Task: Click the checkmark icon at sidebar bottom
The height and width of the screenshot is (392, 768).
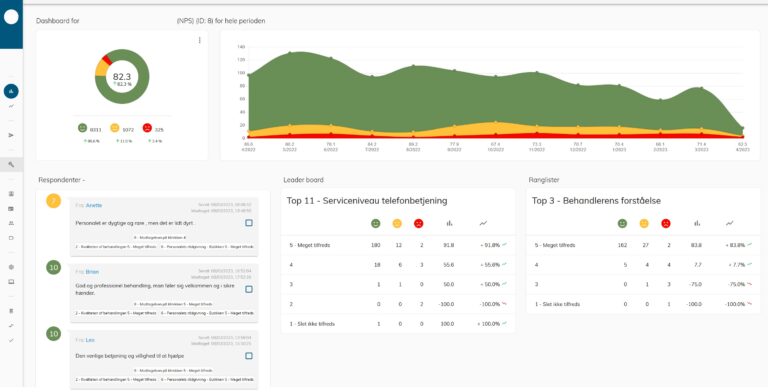Action: (x=11, y=340)
